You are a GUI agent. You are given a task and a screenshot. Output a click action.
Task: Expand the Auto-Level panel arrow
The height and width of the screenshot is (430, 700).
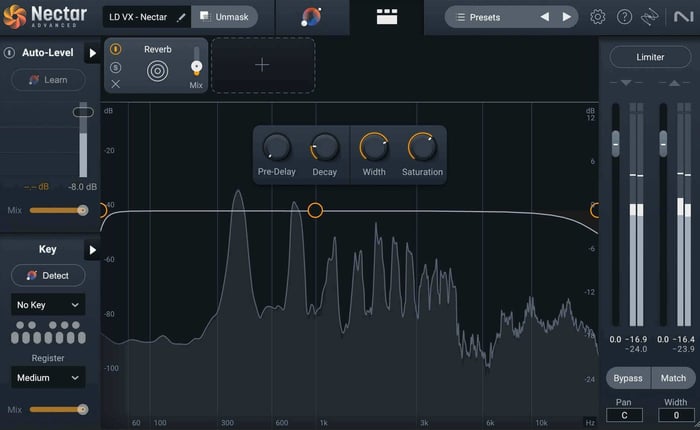pos(92,53)
